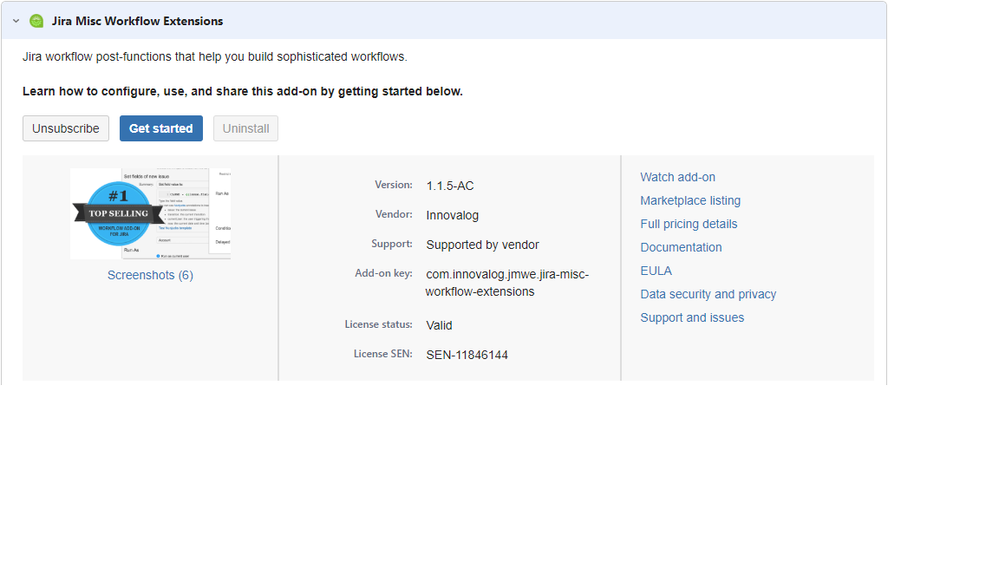Open the #1 Top Selling screenshot thumbnail
The width and height of the screenshot is (999, 562).
point(150,213)
